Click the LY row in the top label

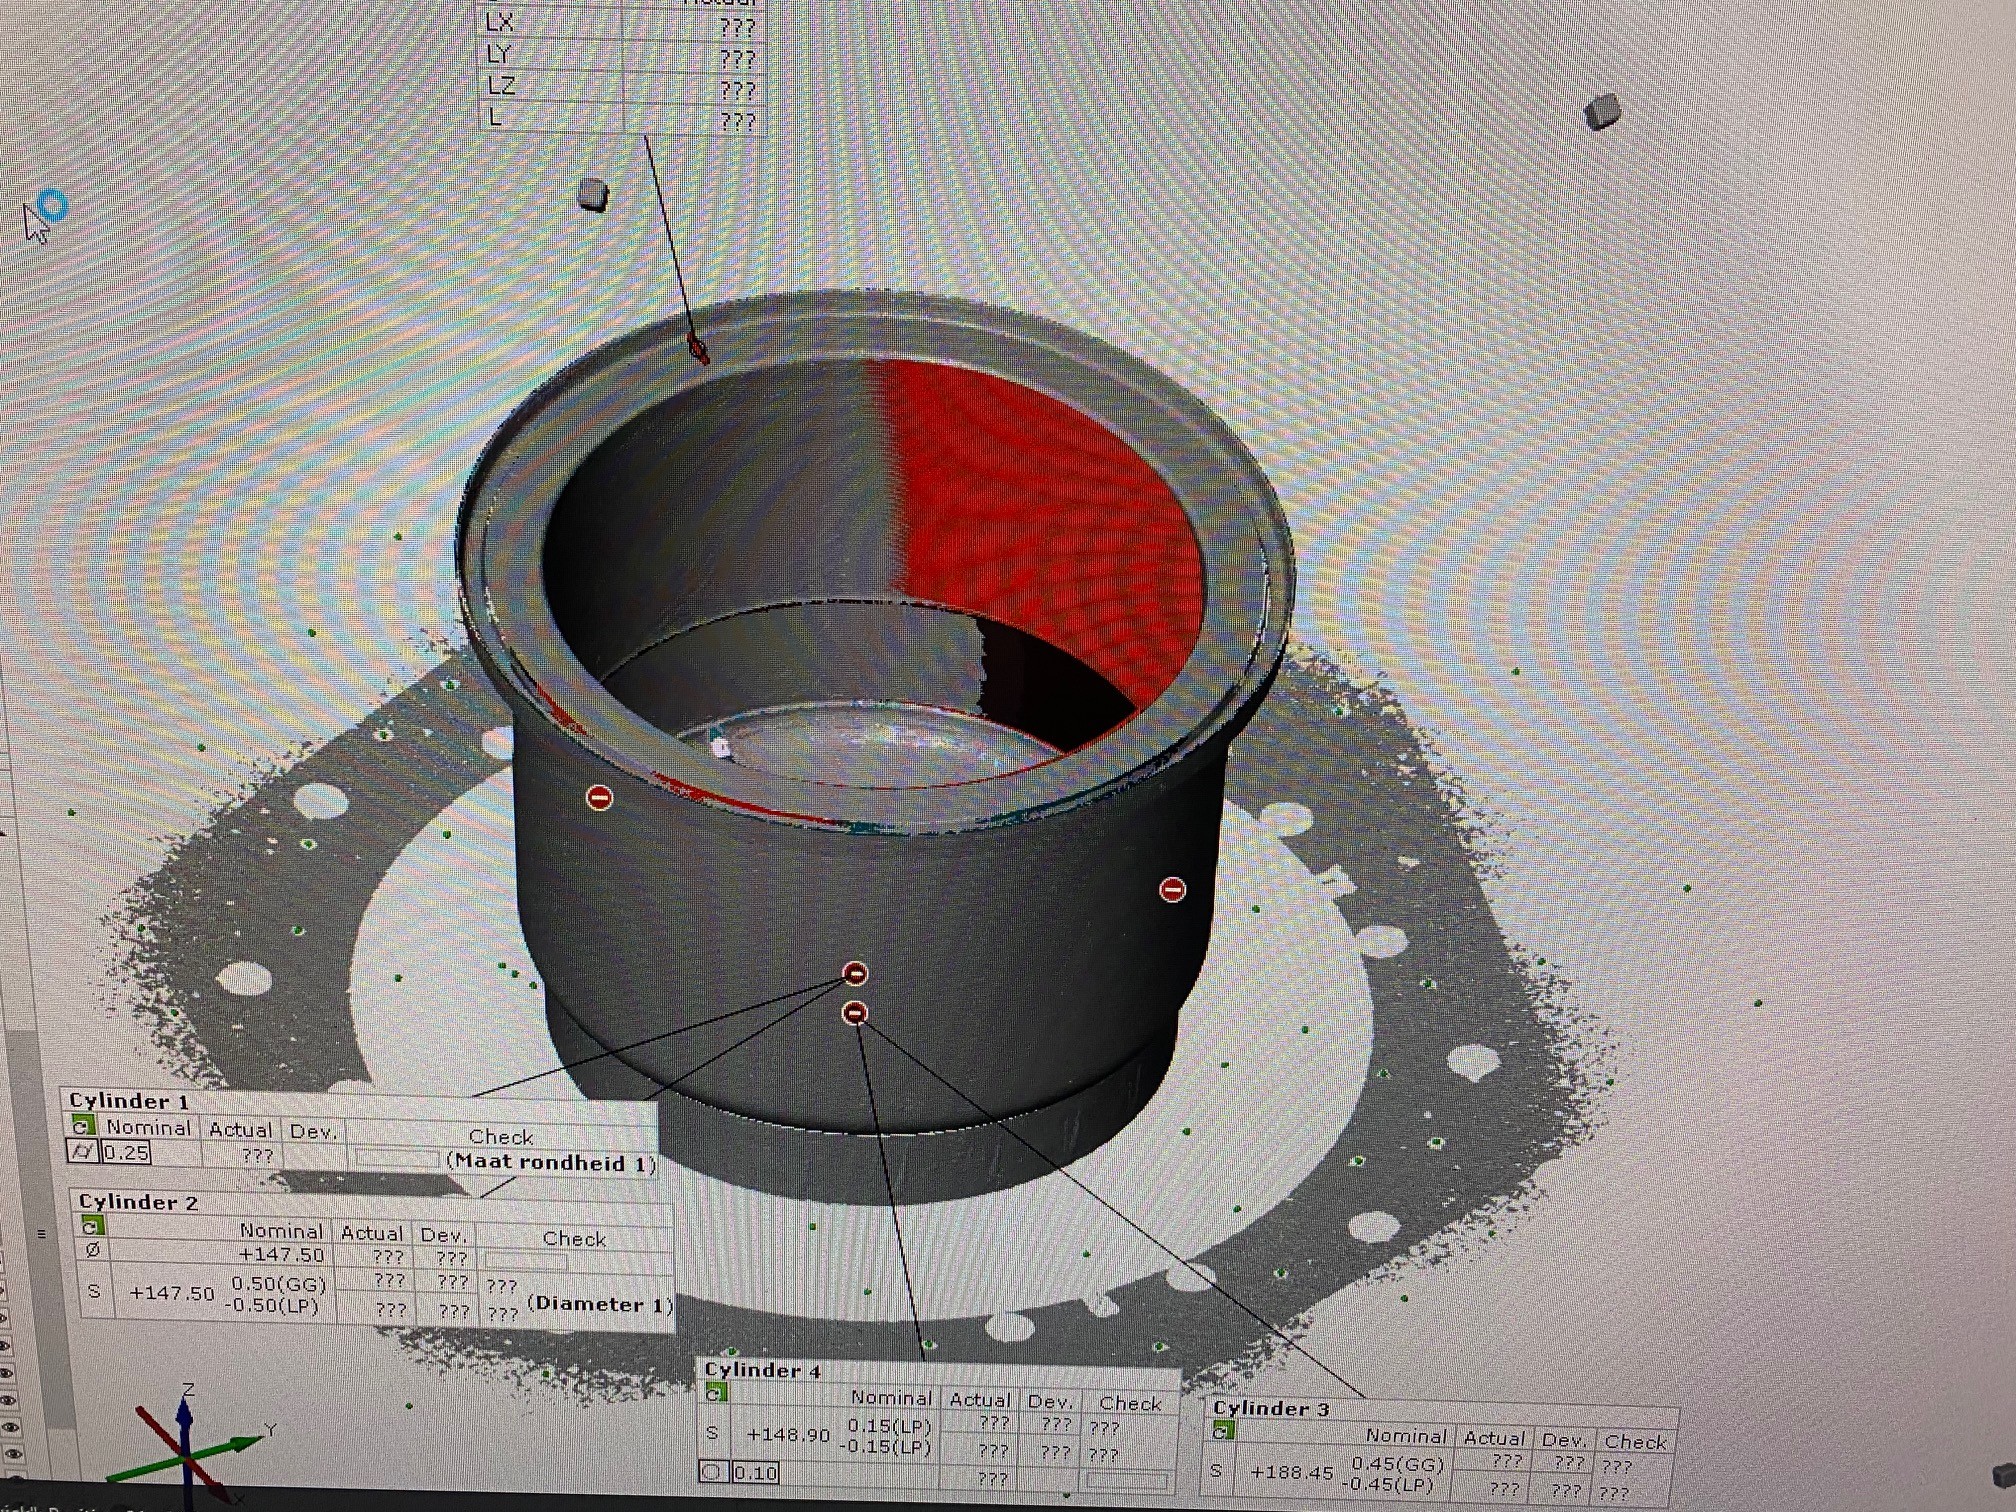(x=621, y=56)
